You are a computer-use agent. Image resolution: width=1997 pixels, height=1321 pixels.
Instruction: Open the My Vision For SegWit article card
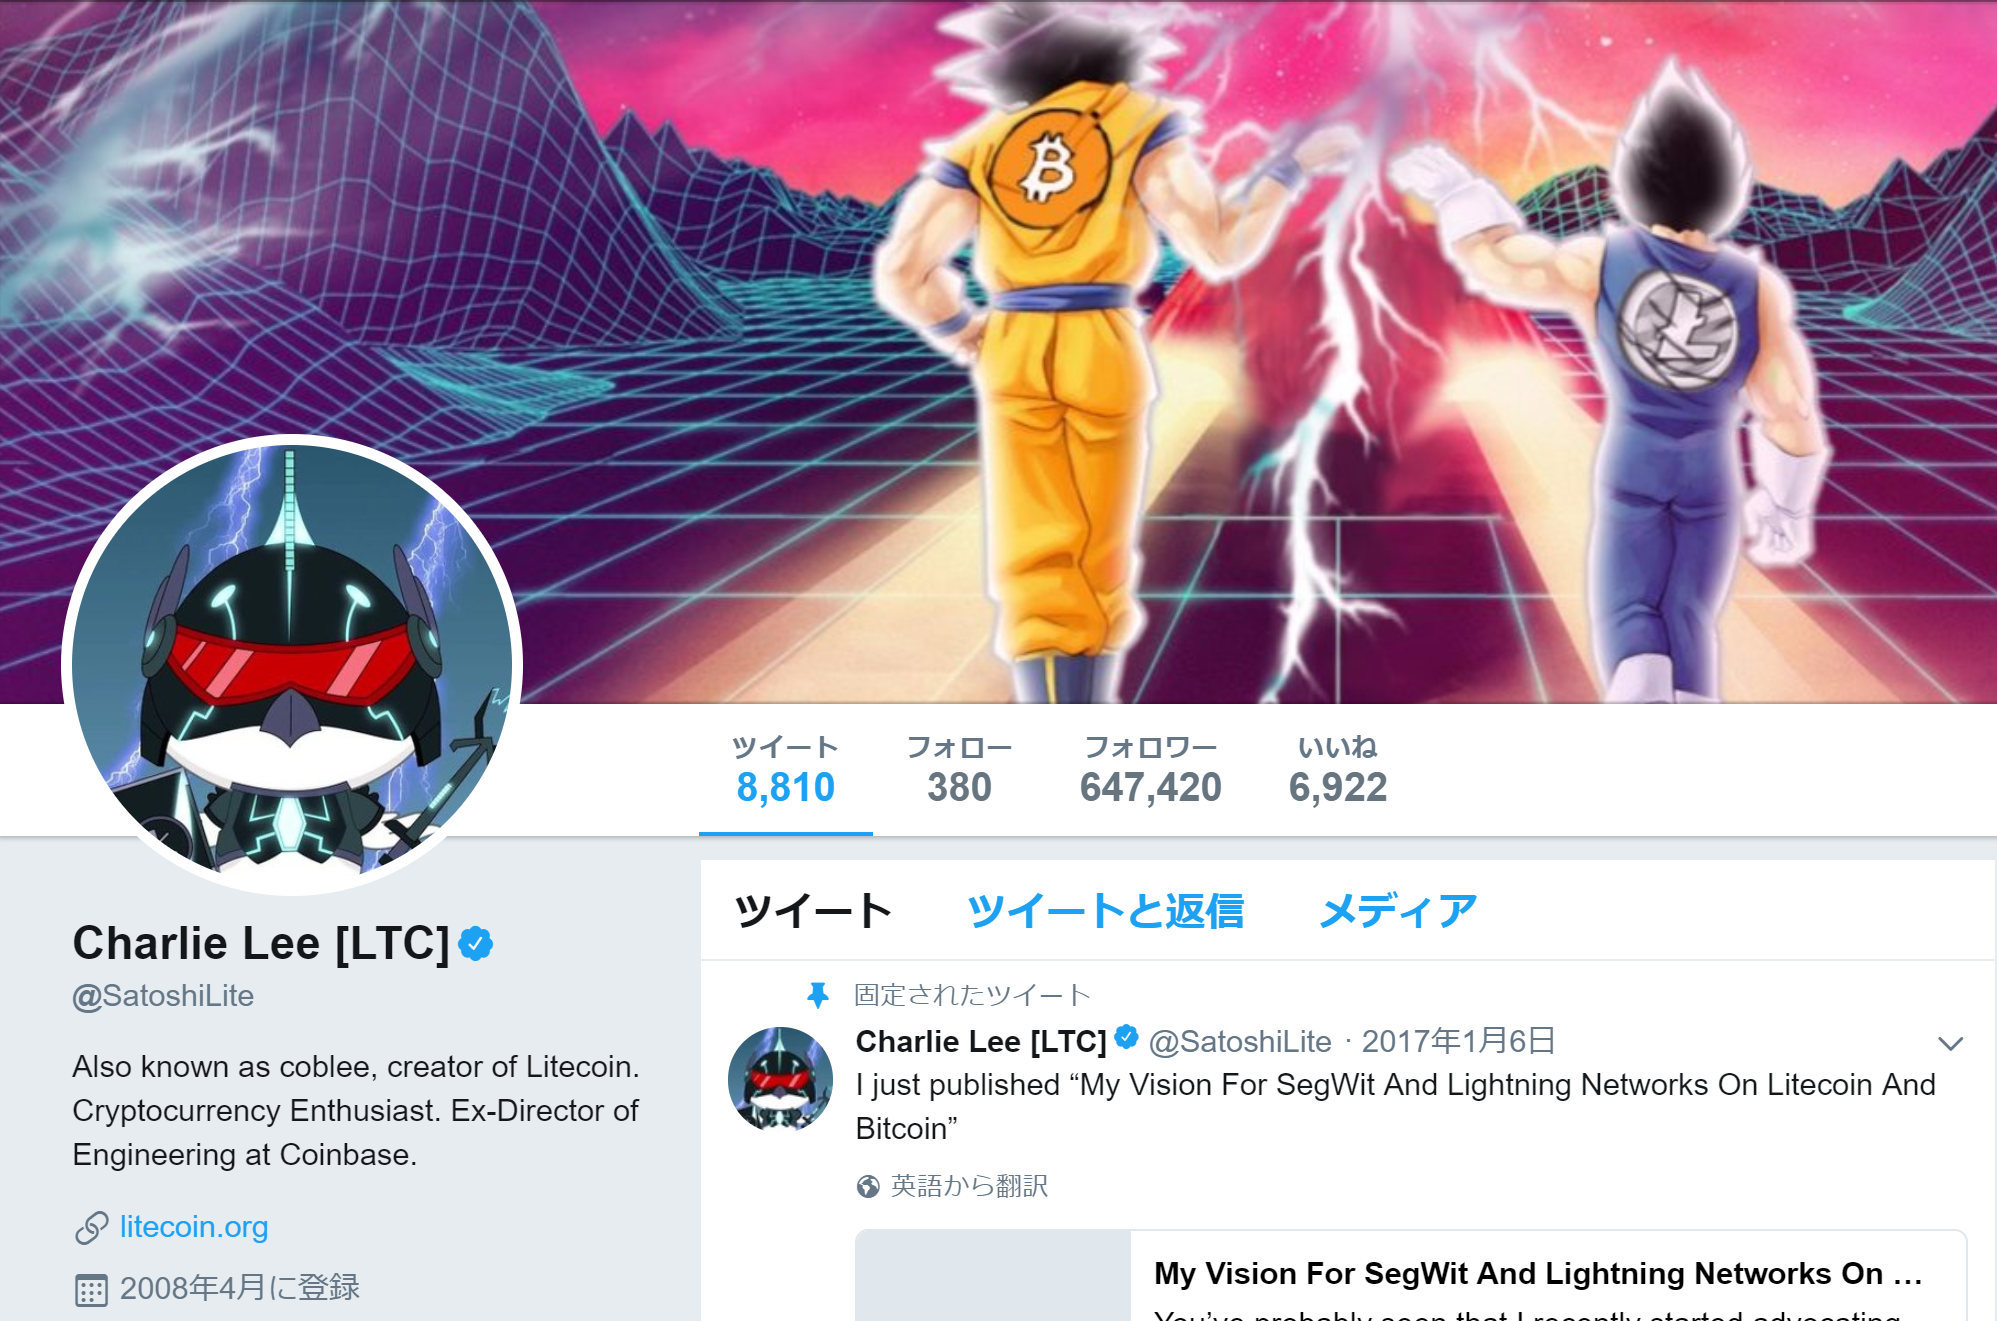[1411, 1276]
